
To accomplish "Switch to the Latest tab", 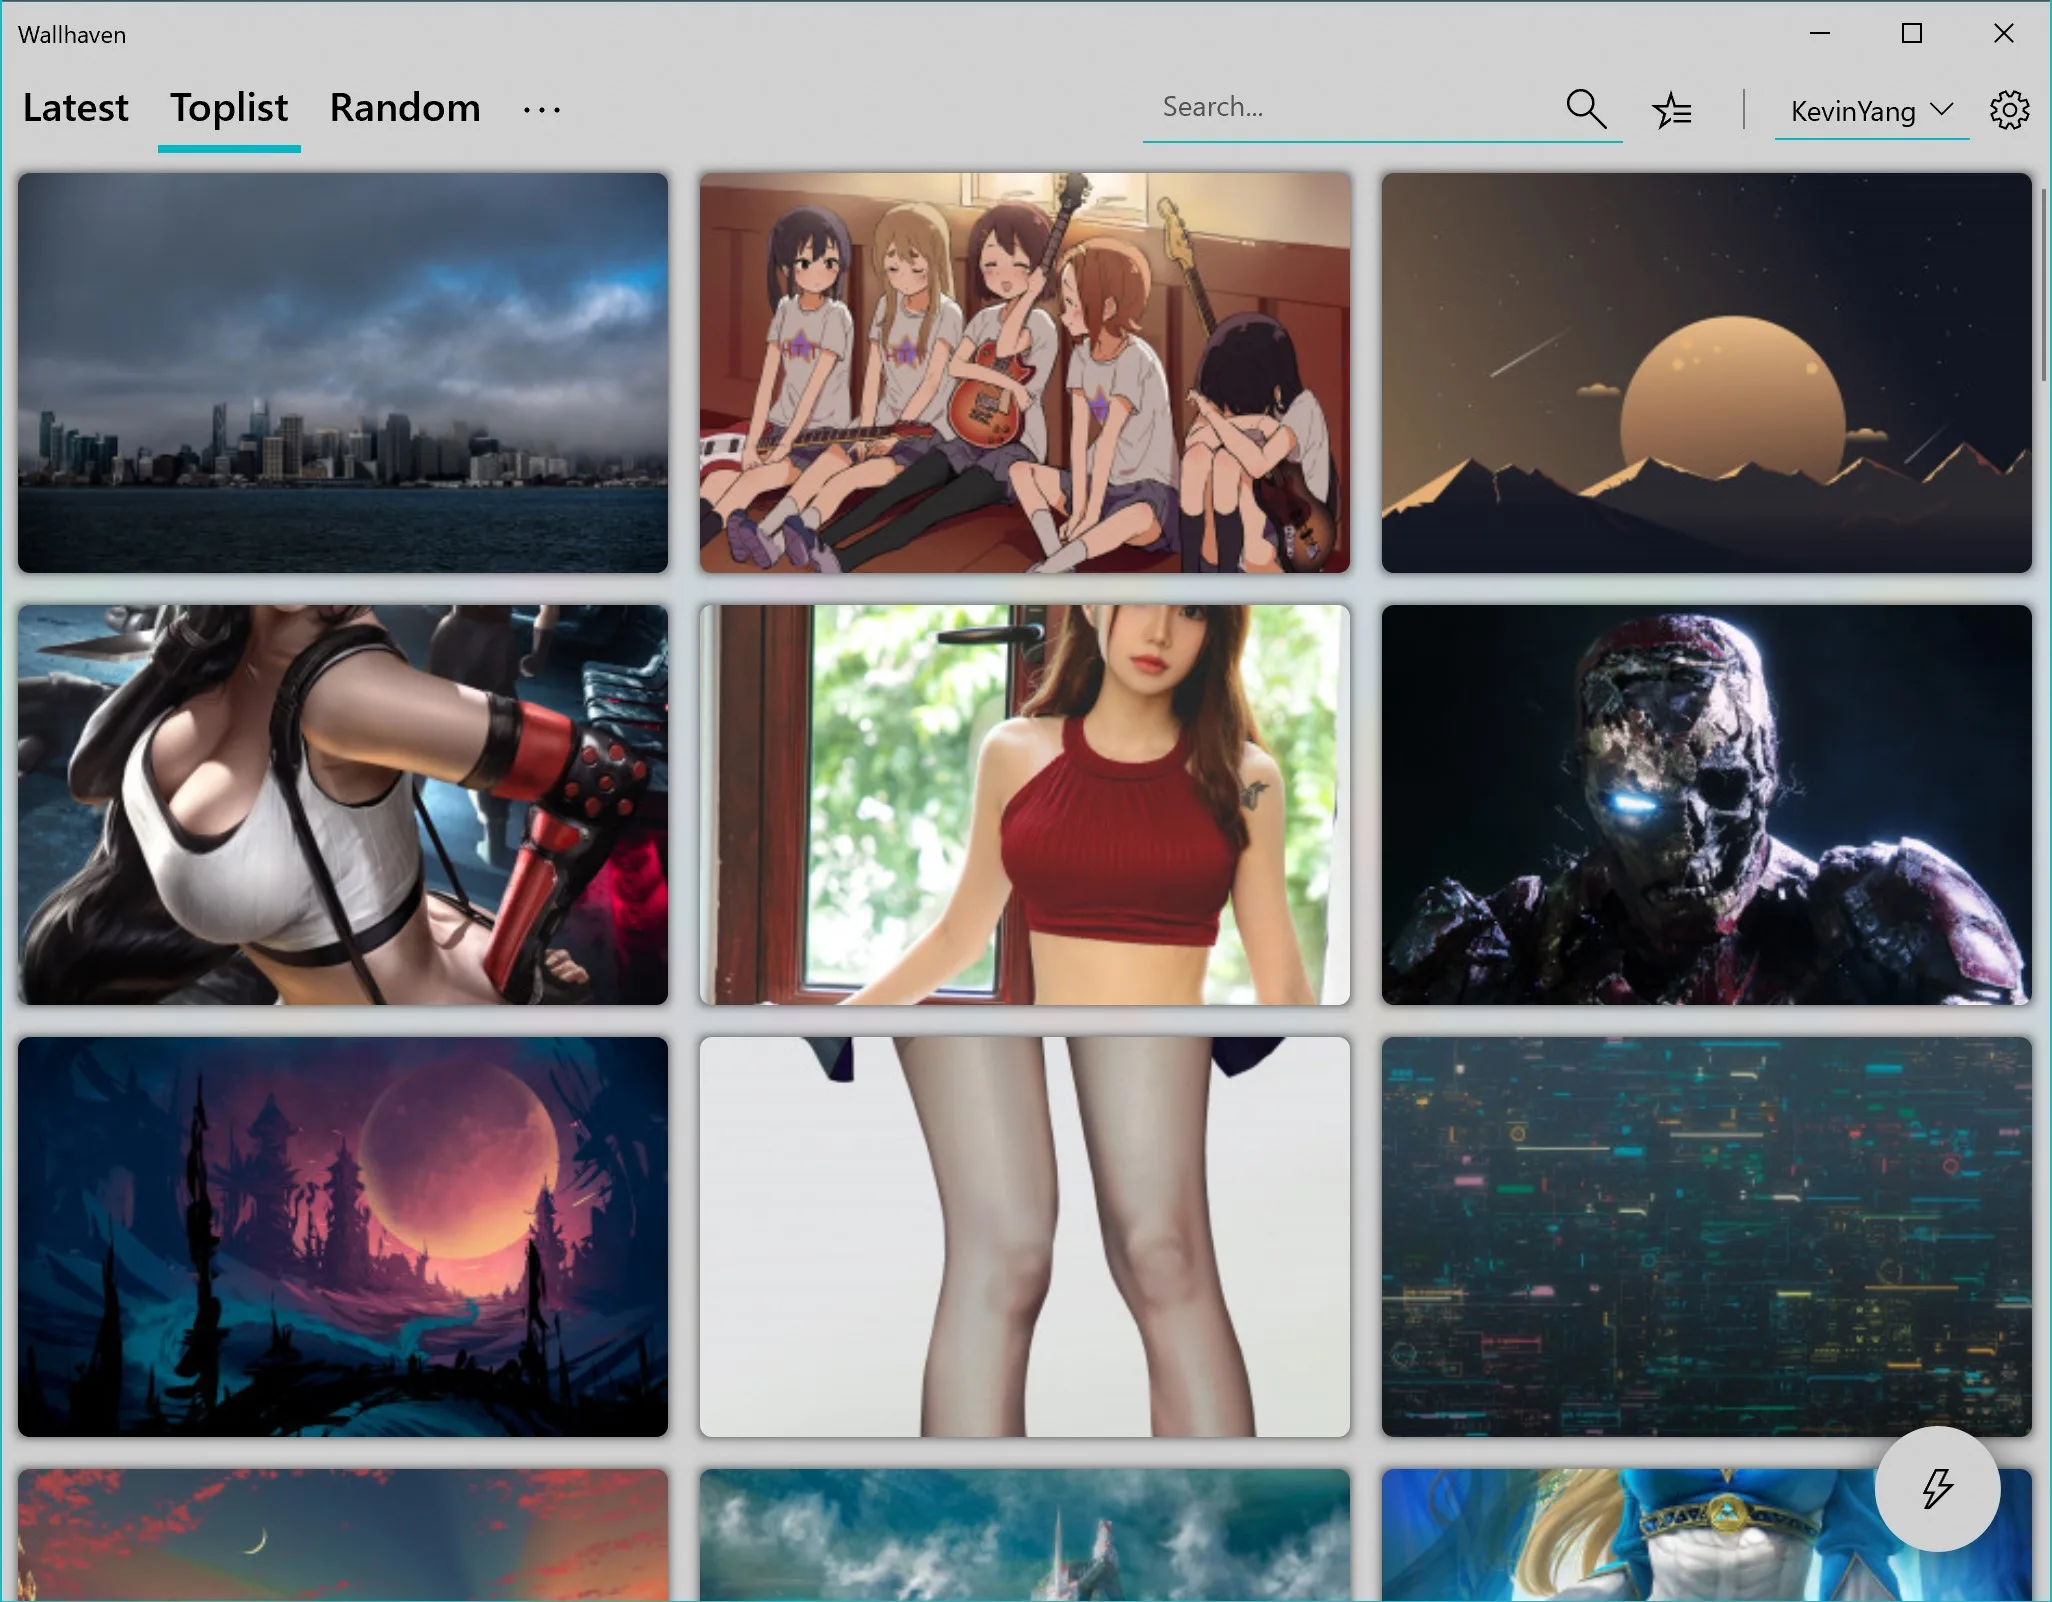I will 76,108.
